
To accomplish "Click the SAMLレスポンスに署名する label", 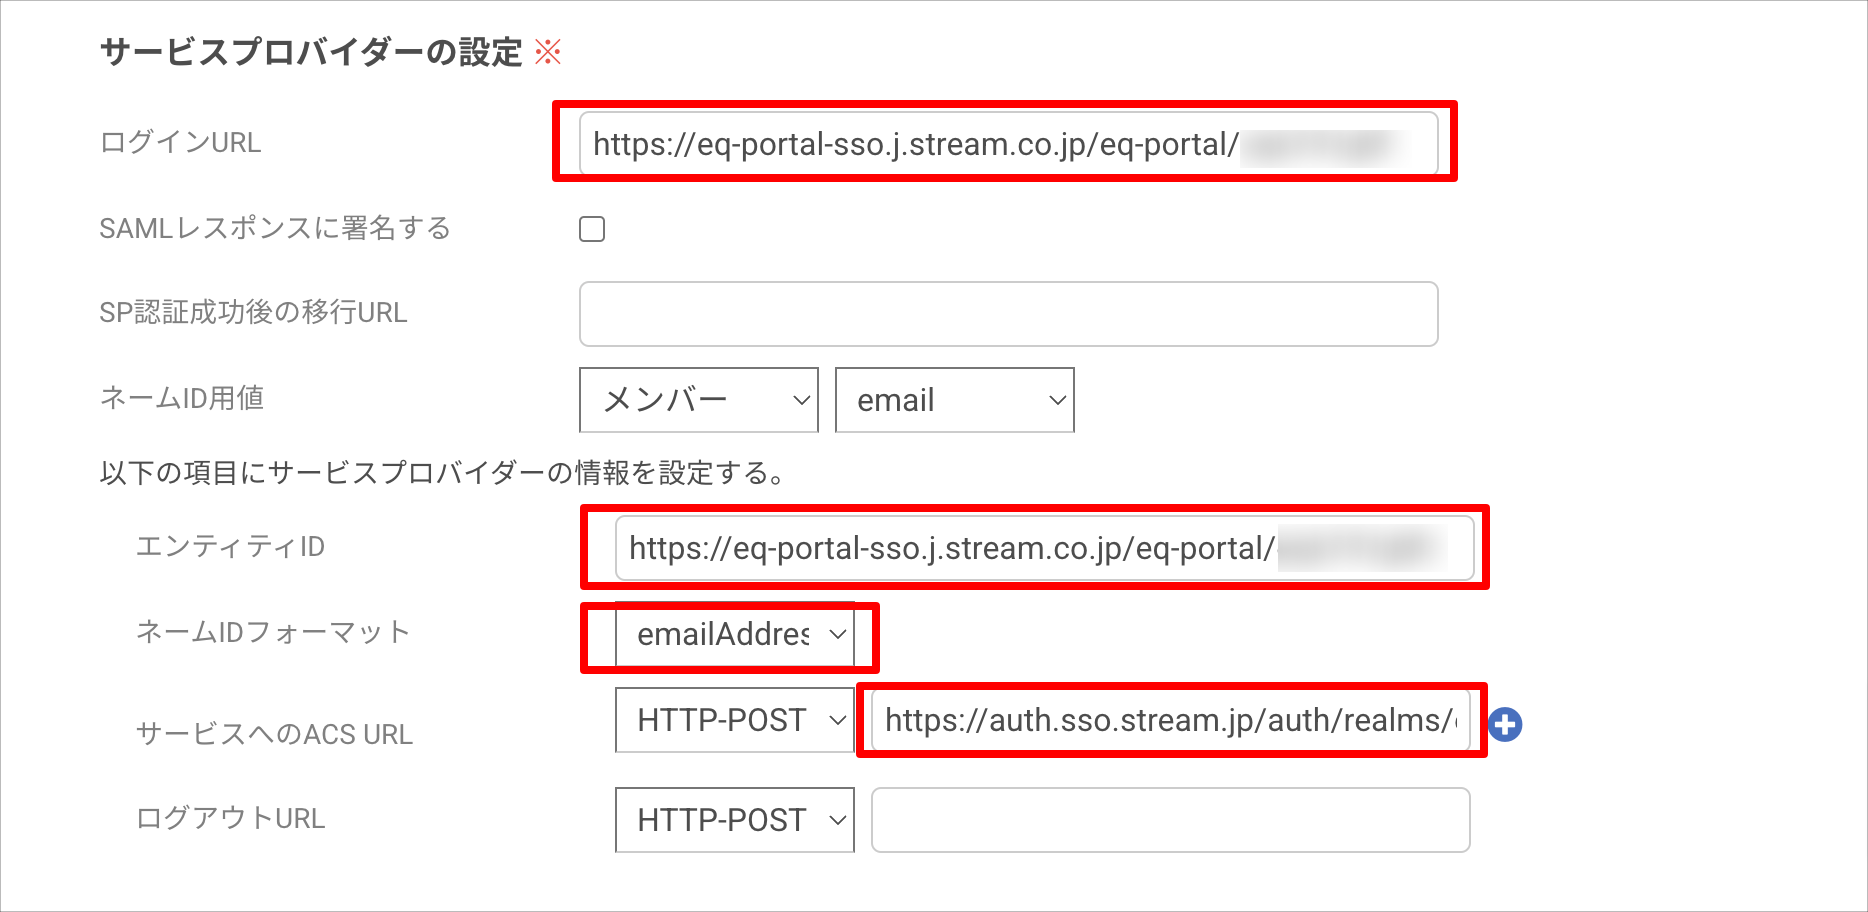I will (x=275, y=228).
